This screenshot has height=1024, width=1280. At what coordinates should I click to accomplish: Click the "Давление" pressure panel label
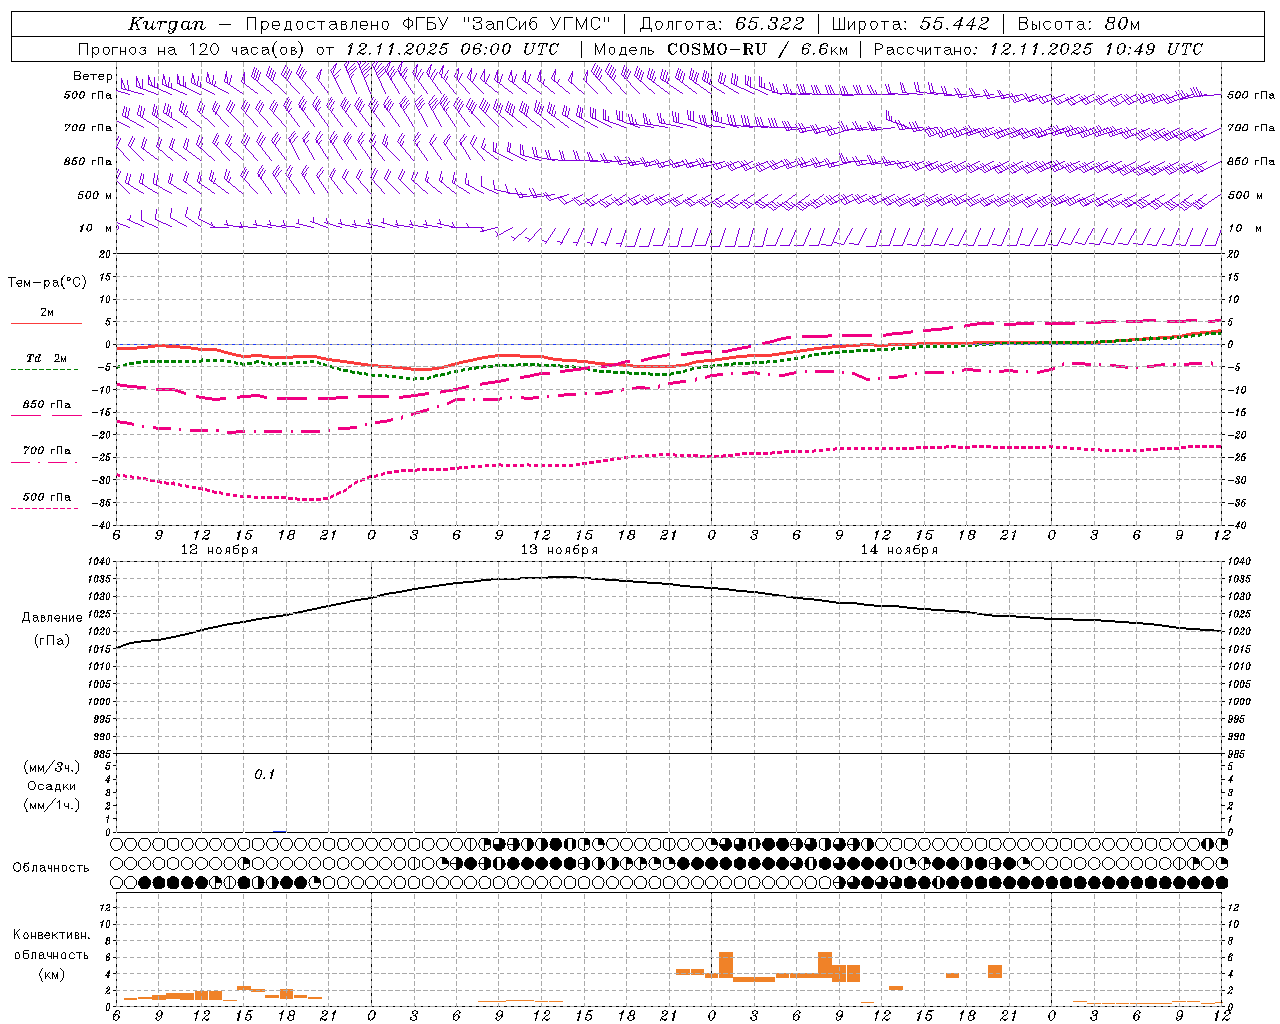click(x=52, y=618)
